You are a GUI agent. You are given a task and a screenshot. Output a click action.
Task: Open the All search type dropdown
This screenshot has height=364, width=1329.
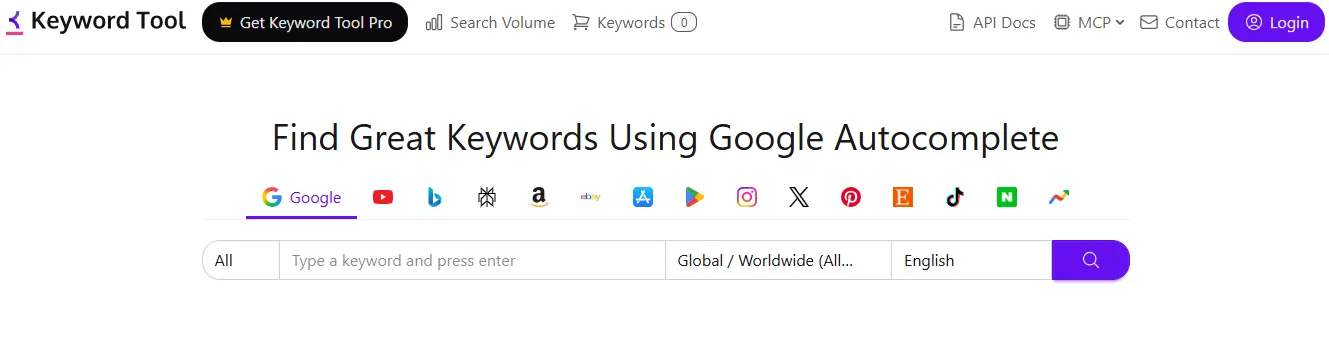[x=241, y=260]
